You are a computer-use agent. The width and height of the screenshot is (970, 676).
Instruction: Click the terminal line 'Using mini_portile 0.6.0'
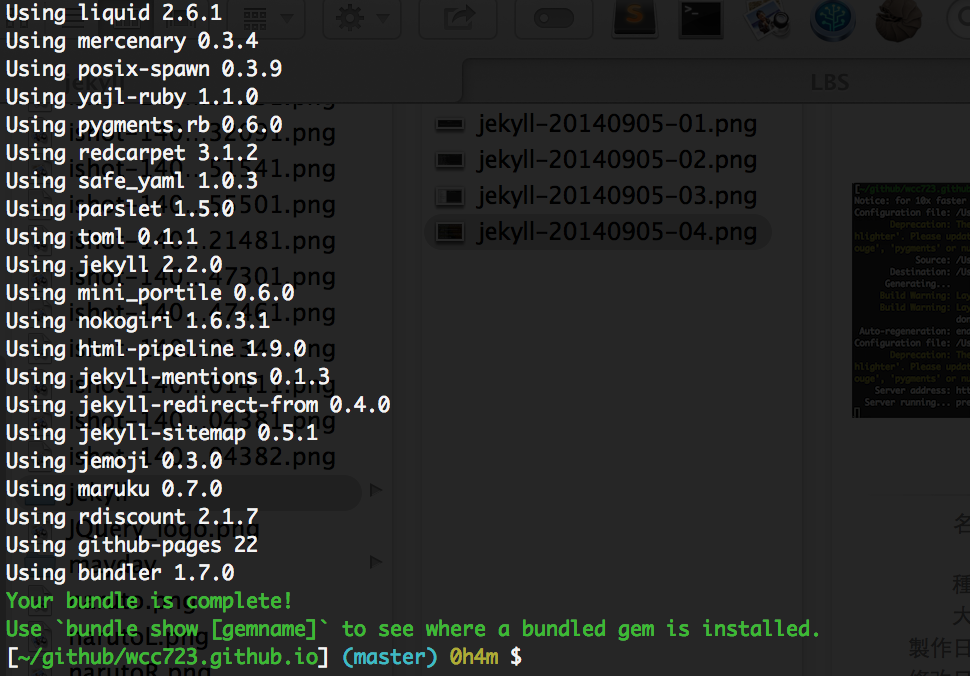click(150, 293)
